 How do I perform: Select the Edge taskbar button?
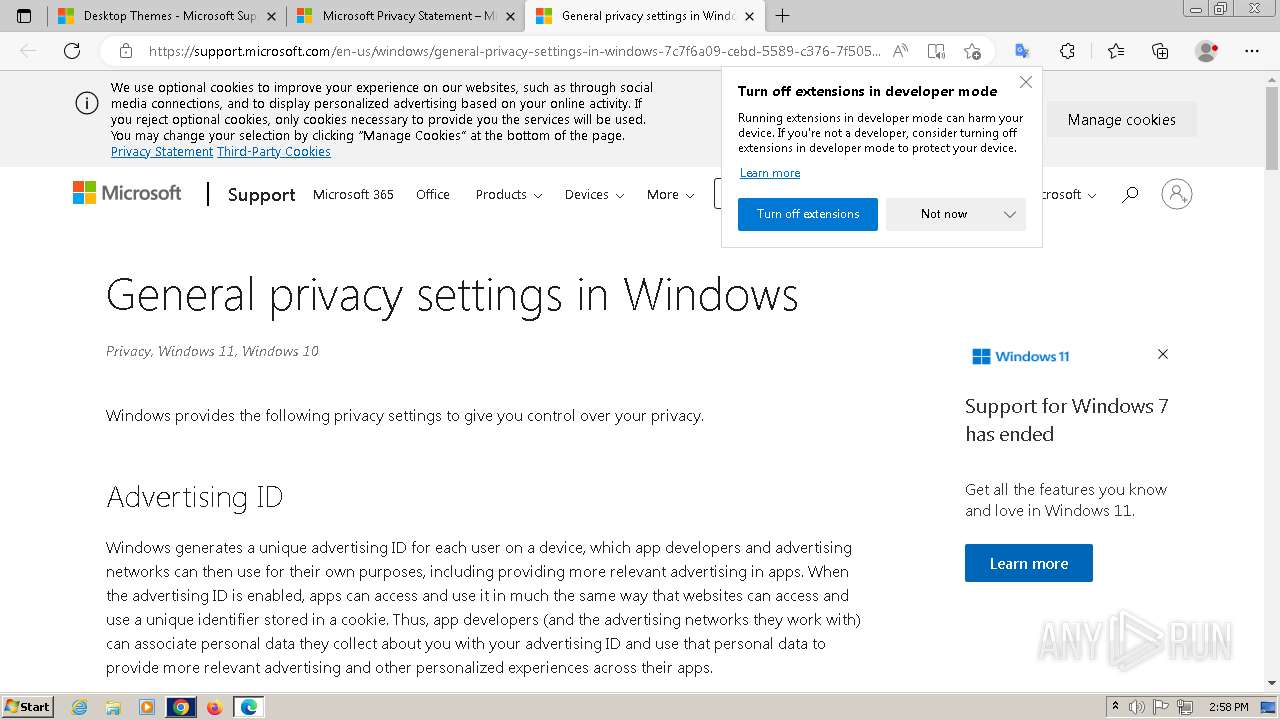248,707
